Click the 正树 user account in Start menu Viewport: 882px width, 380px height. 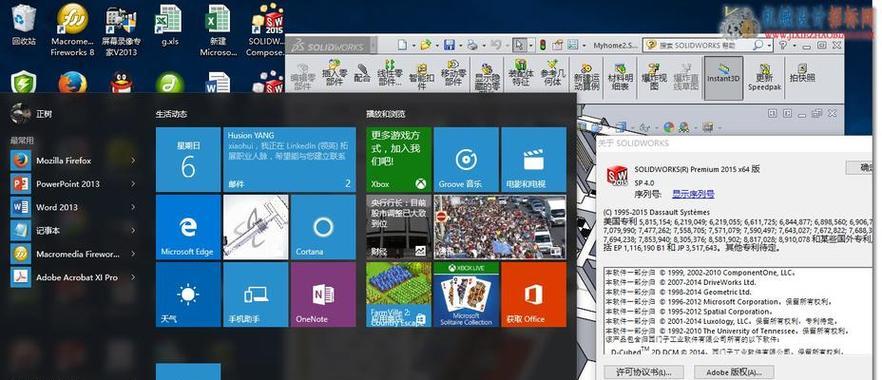click(32, 114)
